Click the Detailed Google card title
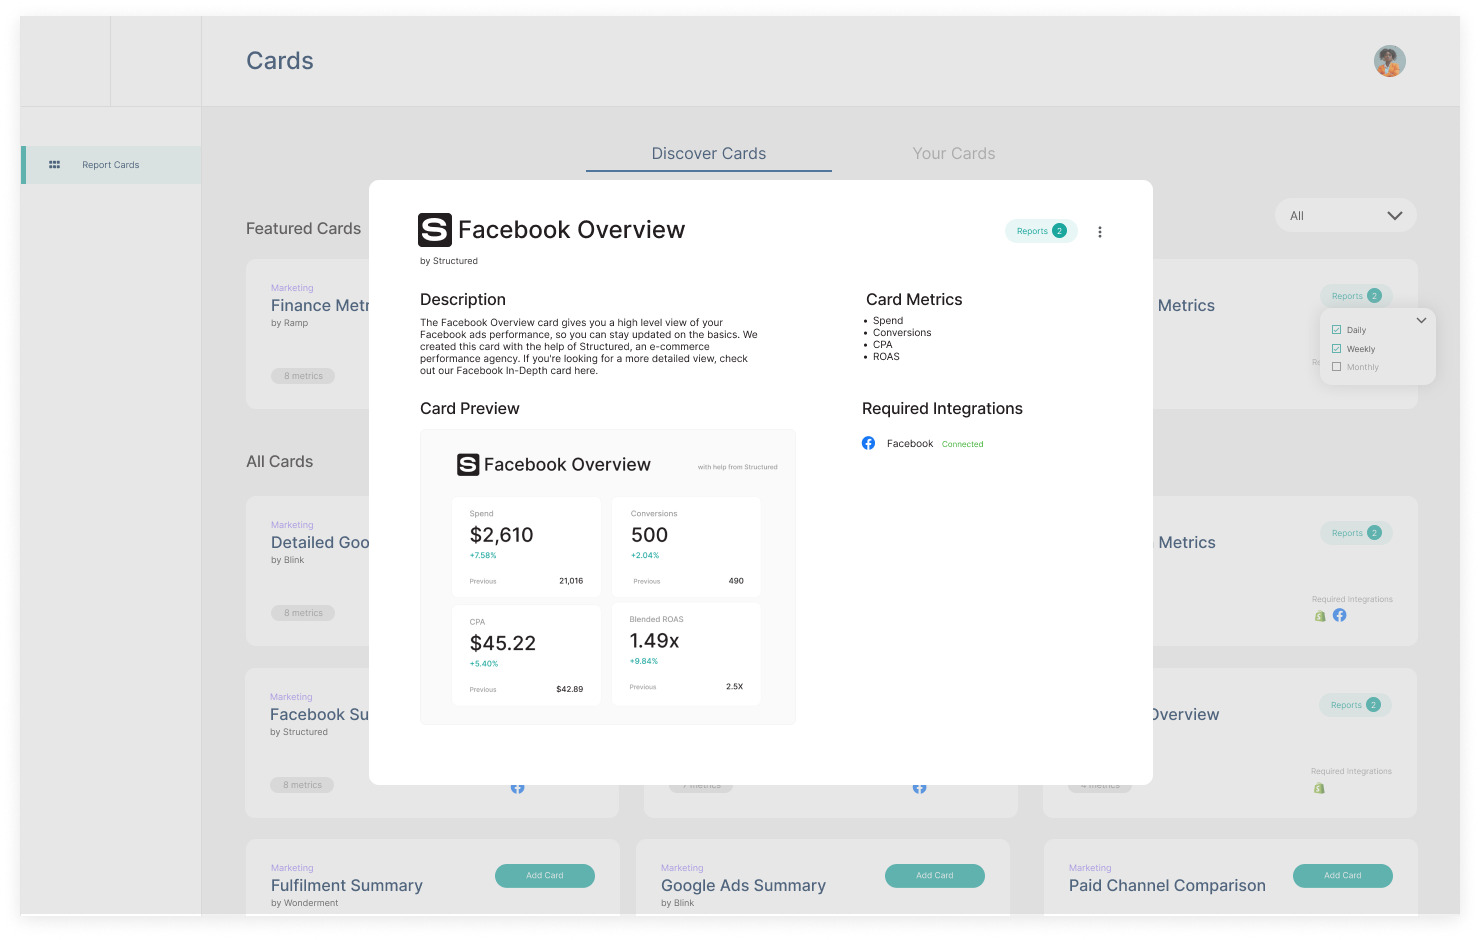 tap(320, 543)
